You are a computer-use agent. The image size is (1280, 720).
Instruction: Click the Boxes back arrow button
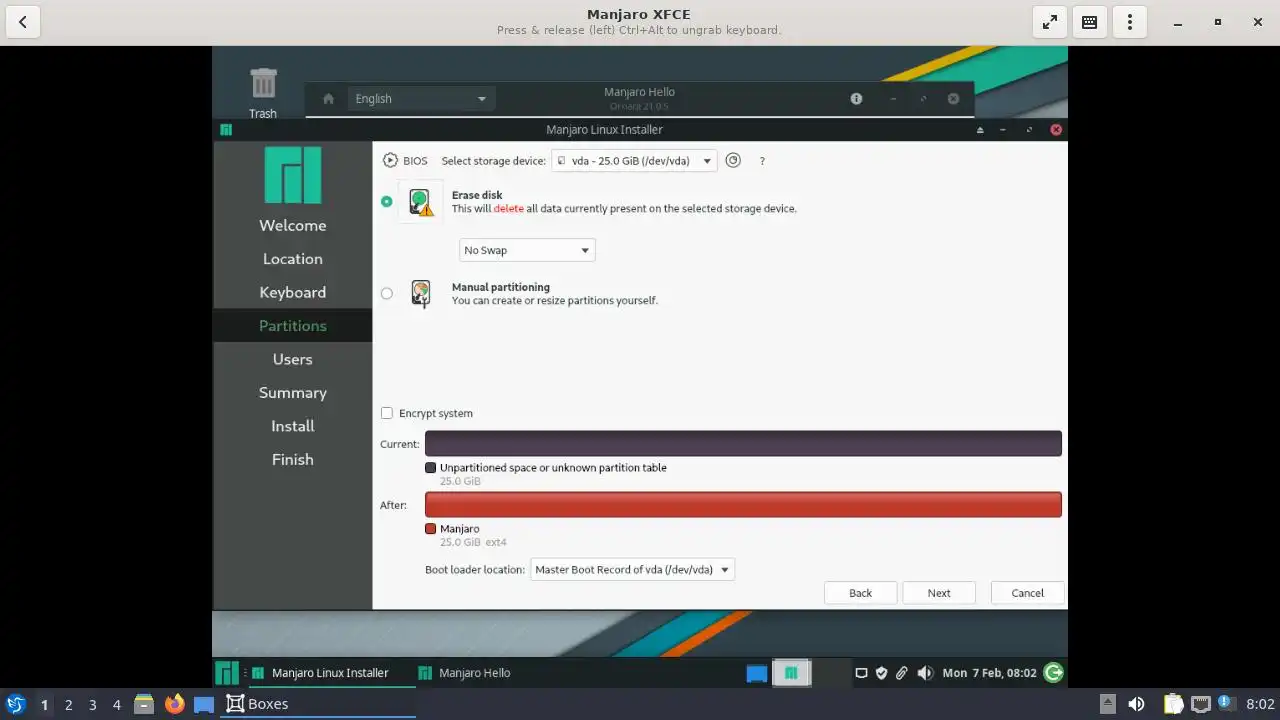22,22
